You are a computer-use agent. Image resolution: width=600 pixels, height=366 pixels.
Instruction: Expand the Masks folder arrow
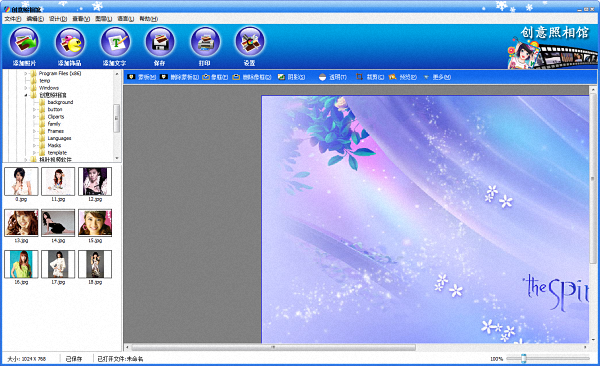point(34,146)
